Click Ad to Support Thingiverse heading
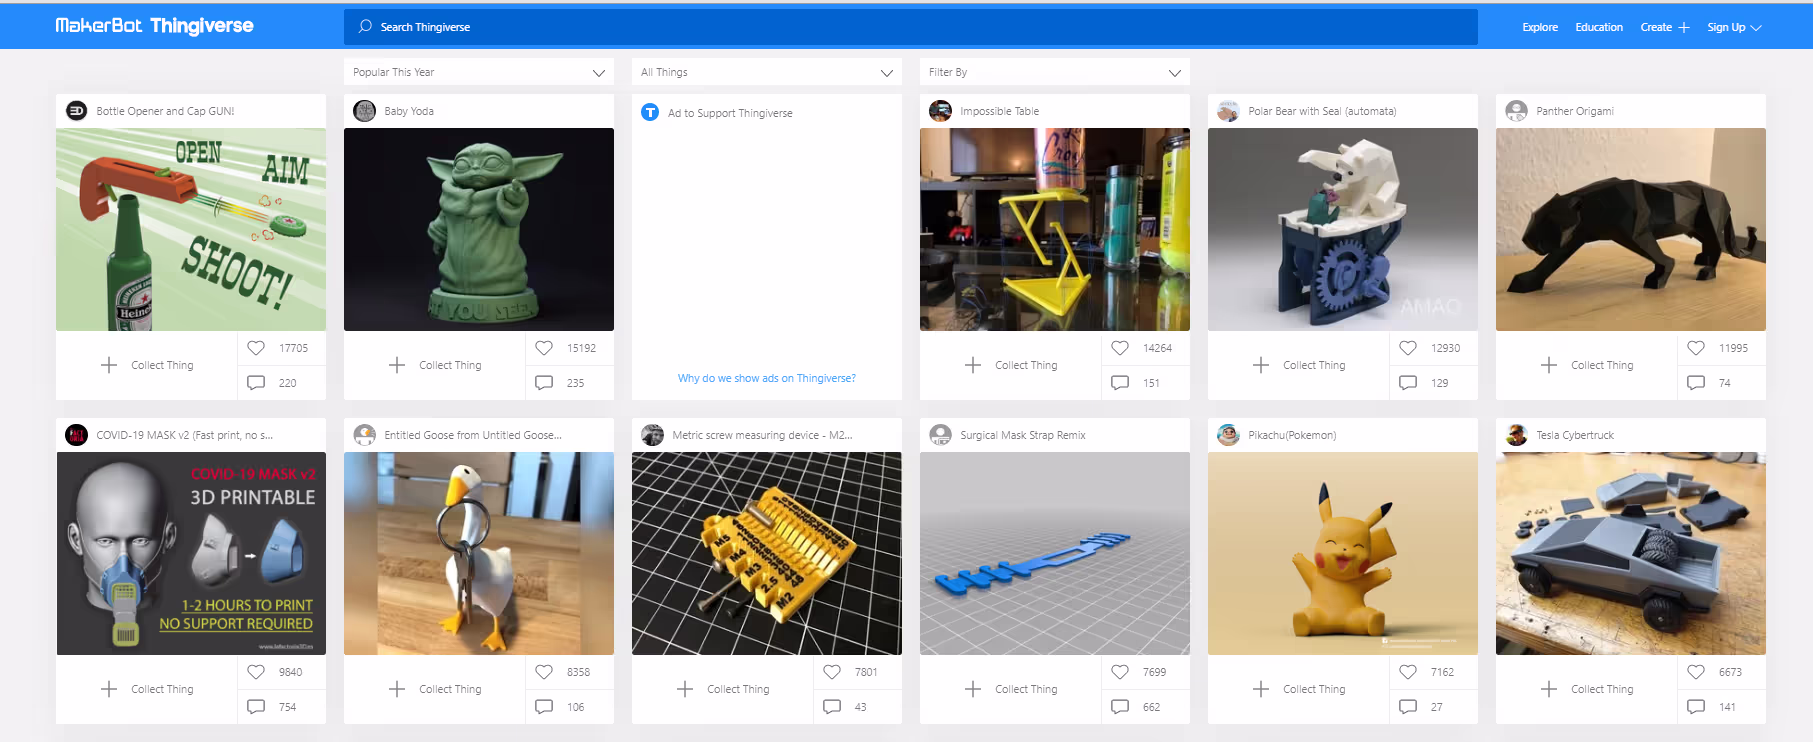Image resolution: width=1813 pixels, height=742 pixels. [730, 113]
